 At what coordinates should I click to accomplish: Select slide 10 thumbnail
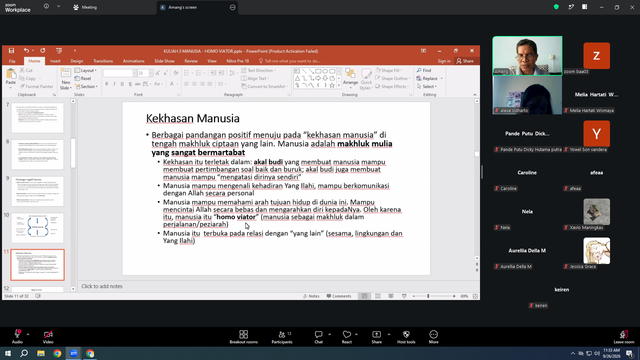[38, 228]
